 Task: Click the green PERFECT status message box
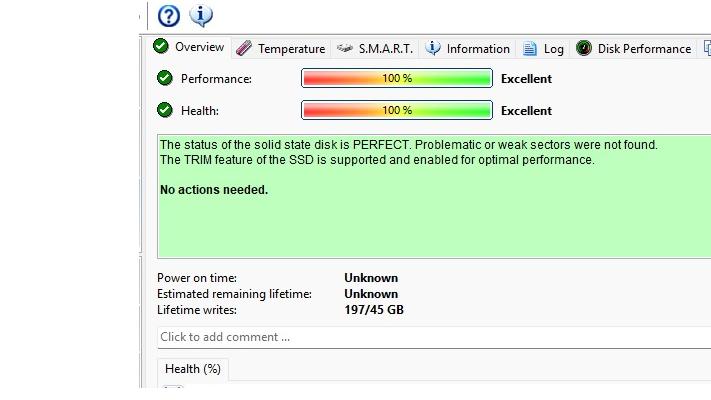(x=434, y=196)
